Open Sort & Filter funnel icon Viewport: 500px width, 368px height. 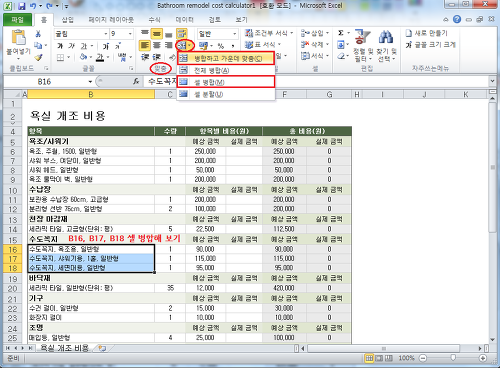point(363,37)
